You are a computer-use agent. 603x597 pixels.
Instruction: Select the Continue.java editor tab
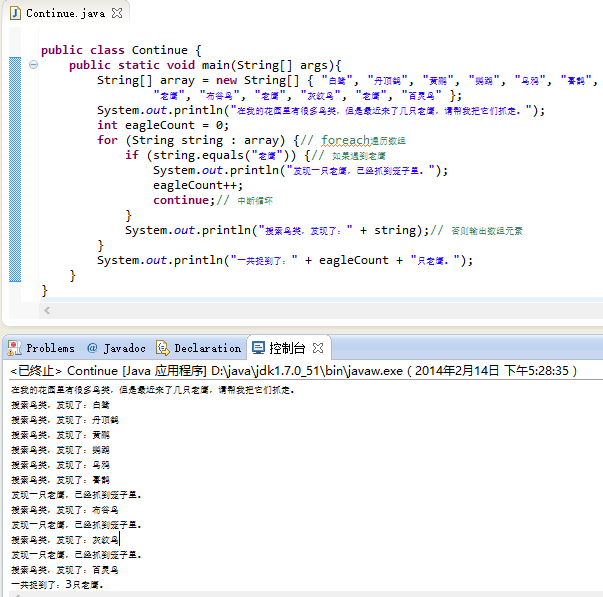65,13
